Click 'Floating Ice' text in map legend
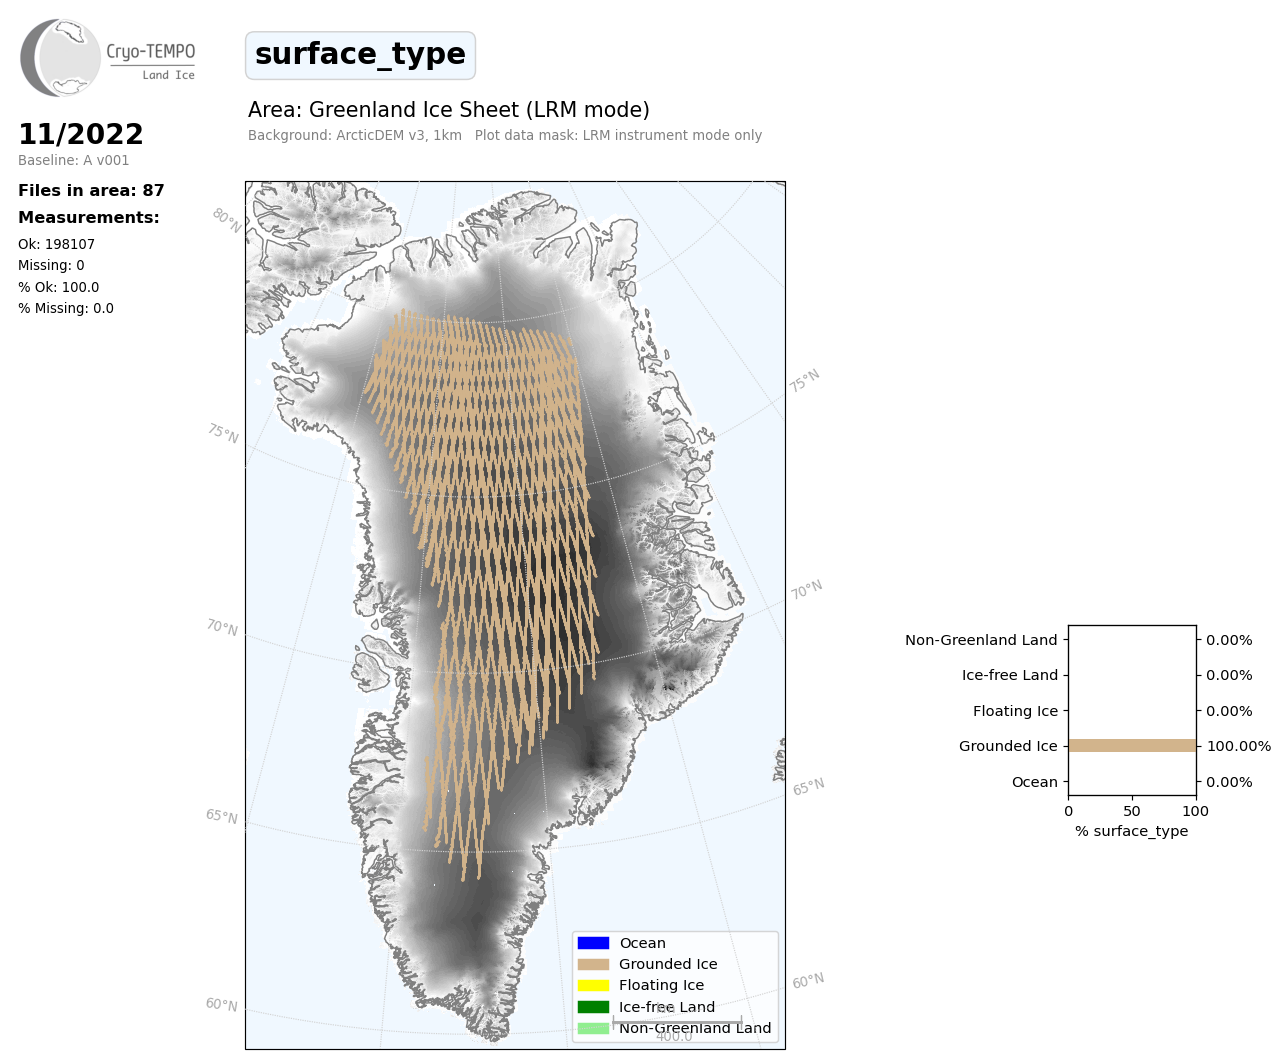 point(661,985)
